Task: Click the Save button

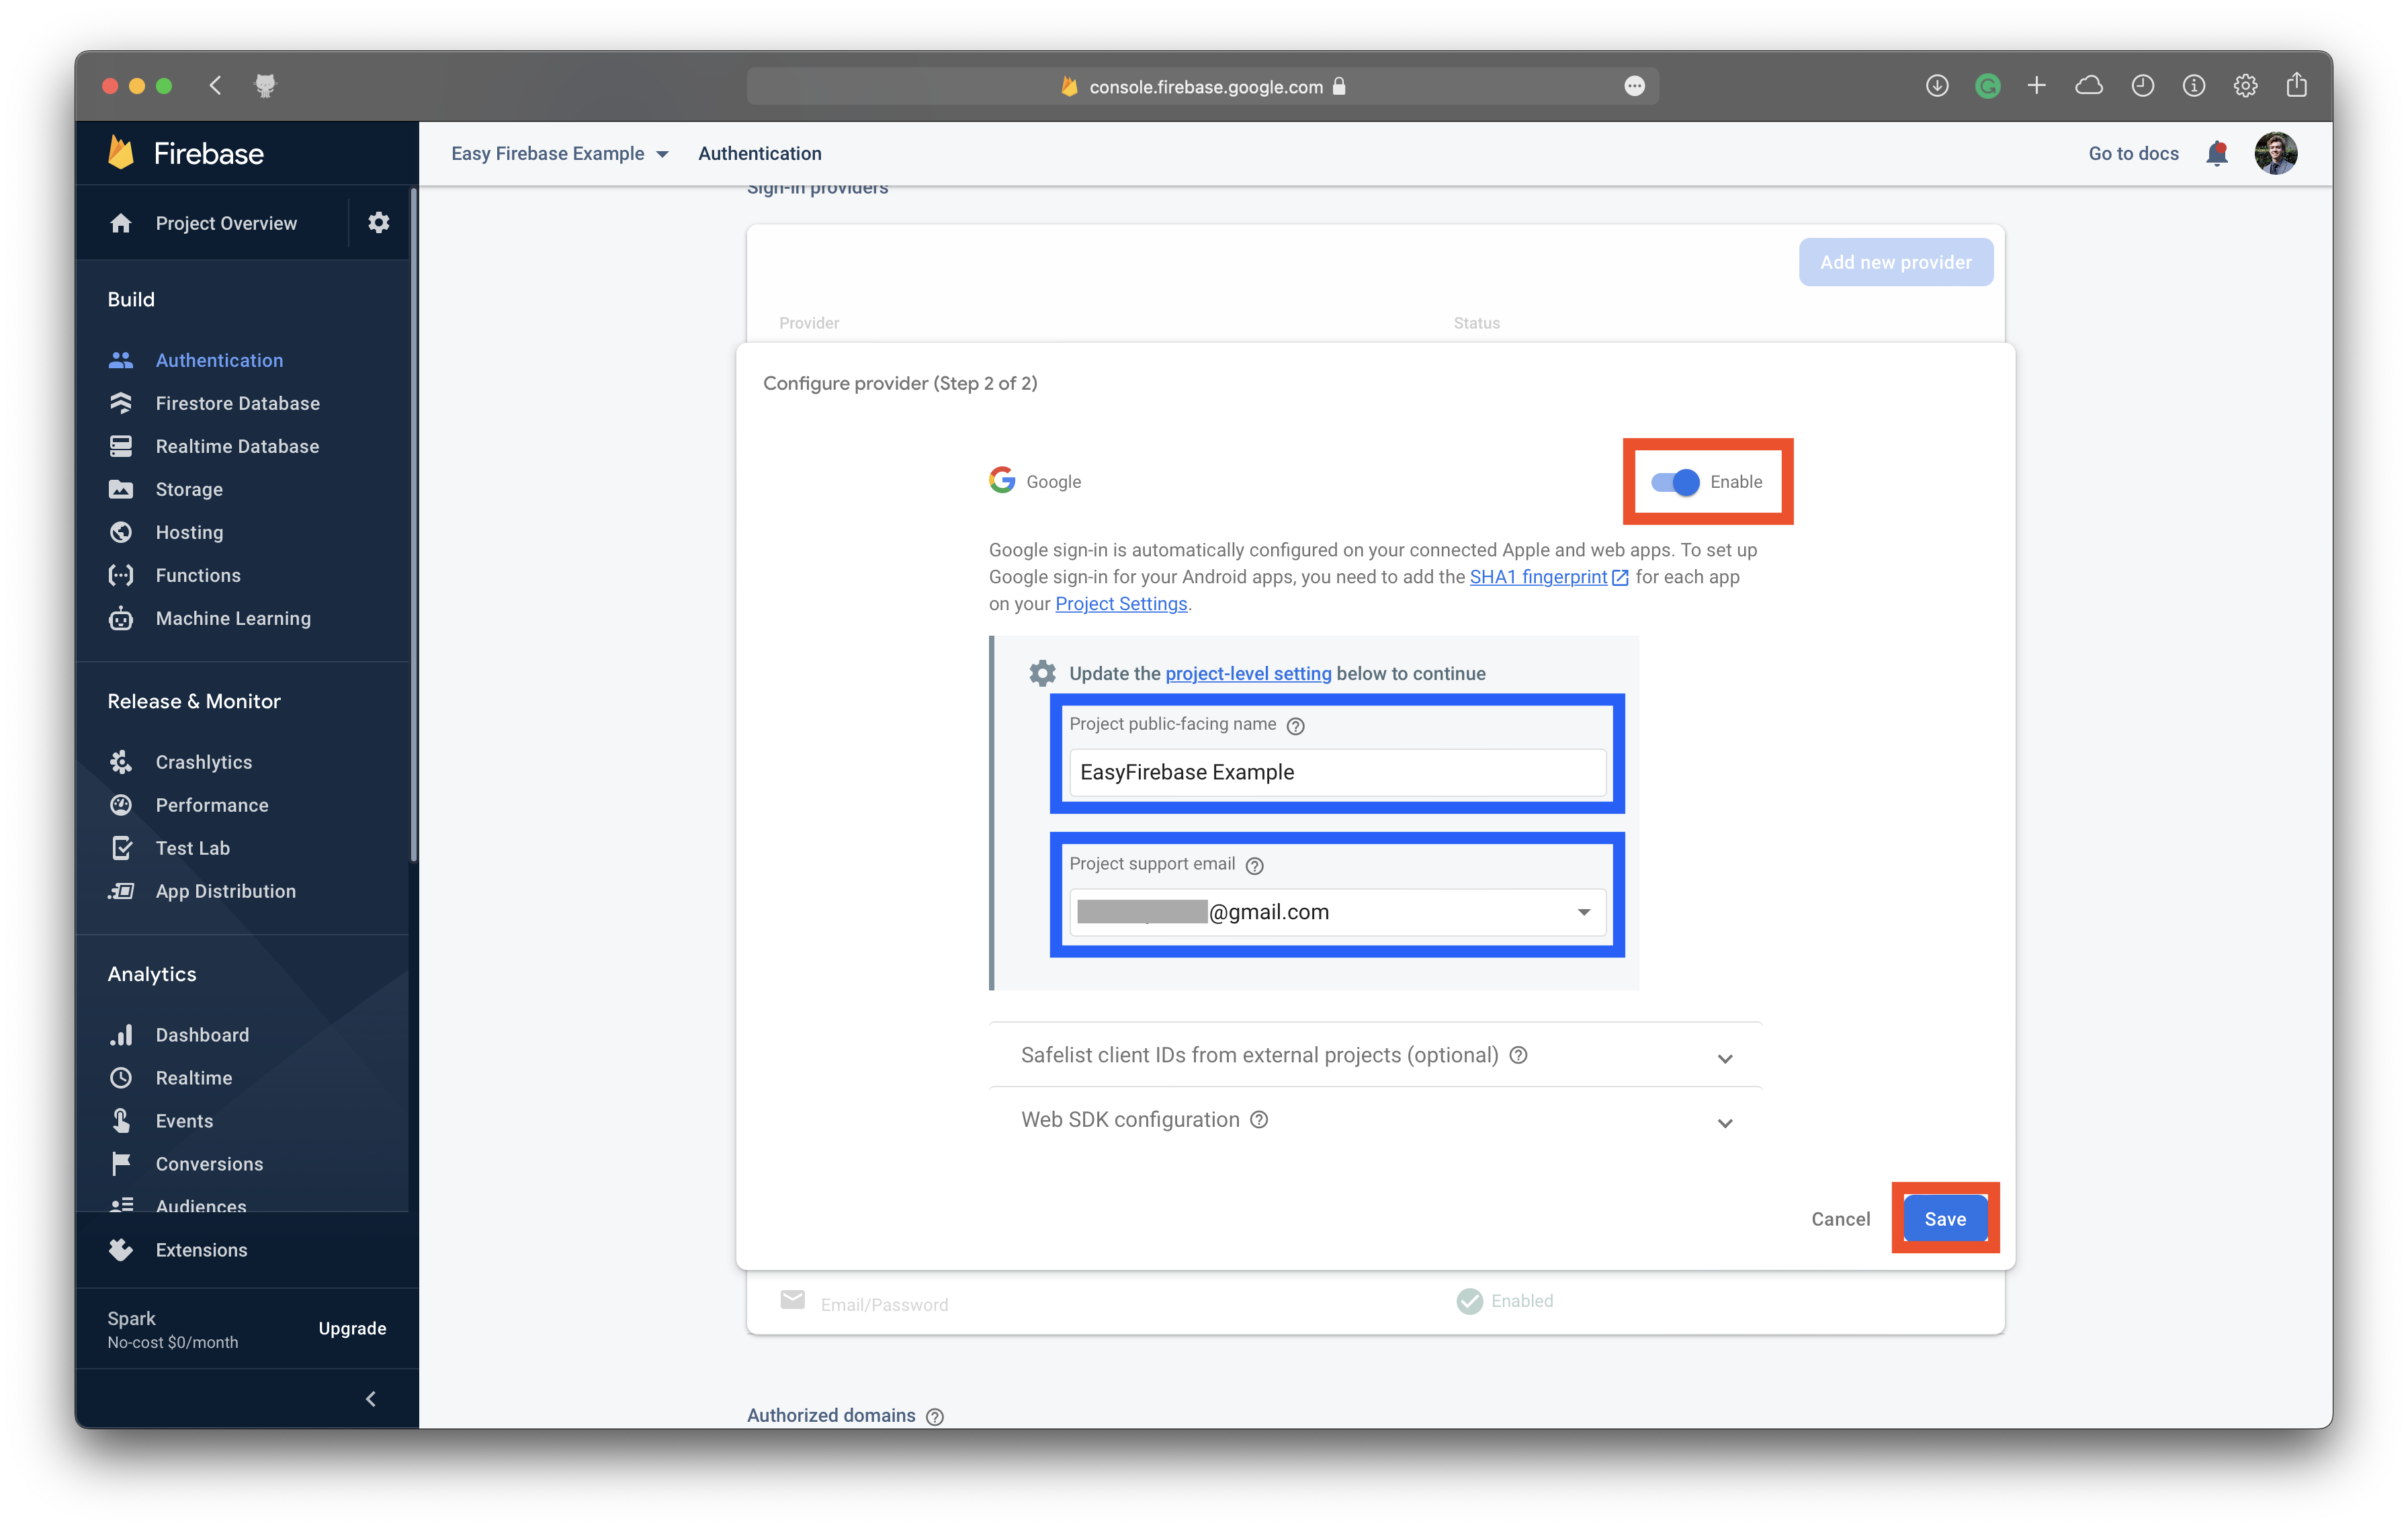Action: click(x=1944, y=1219)
